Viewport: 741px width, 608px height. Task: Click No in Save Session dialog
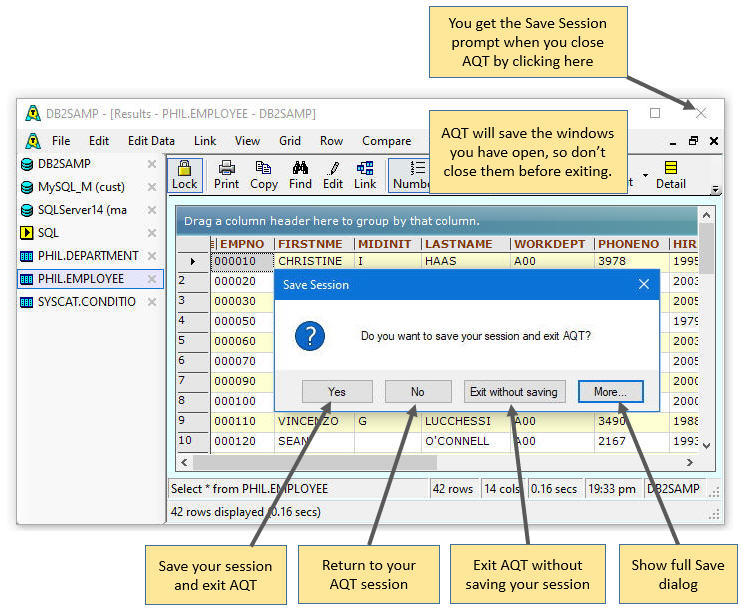[x=418, y=392]
